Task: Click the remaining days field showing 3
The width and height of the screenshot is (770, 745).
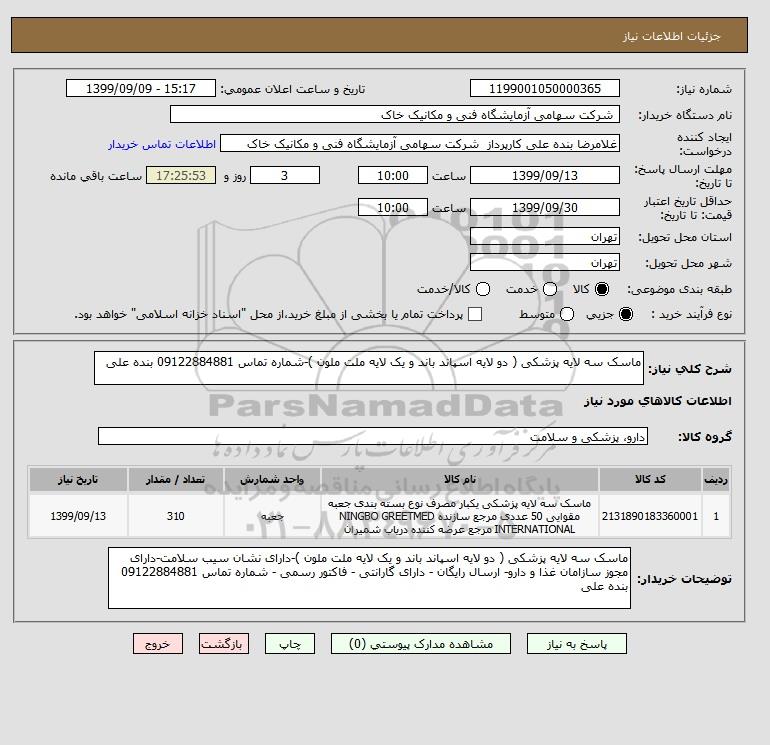Action: [x=285, y=175]
